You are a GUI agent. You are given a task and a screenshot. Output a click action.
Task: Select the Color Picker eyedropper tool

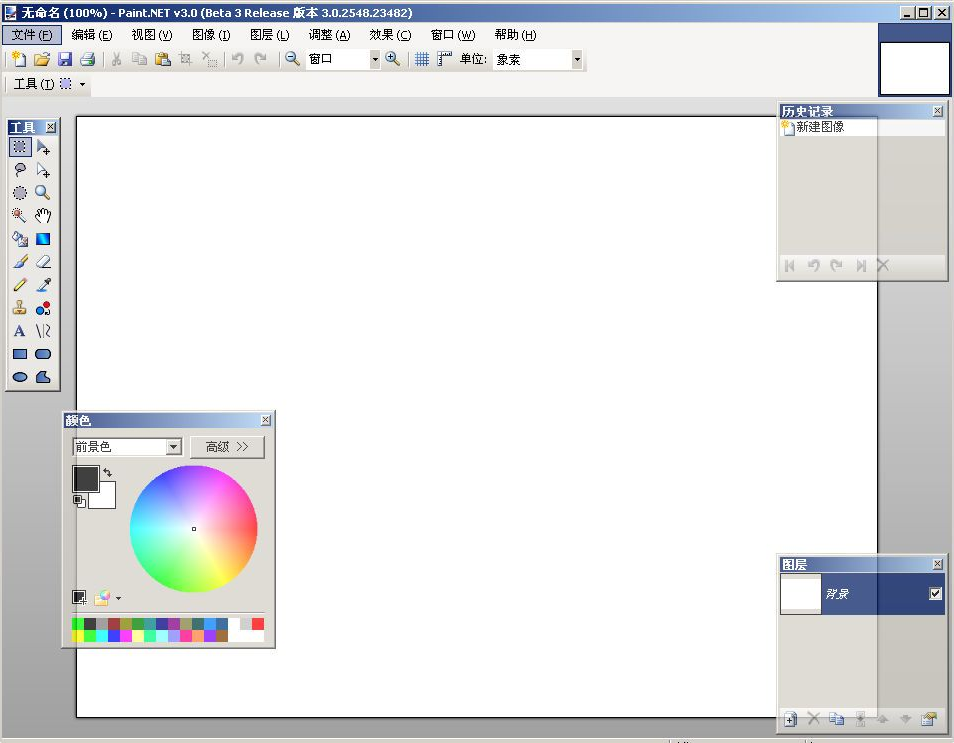tap(43, 285)
